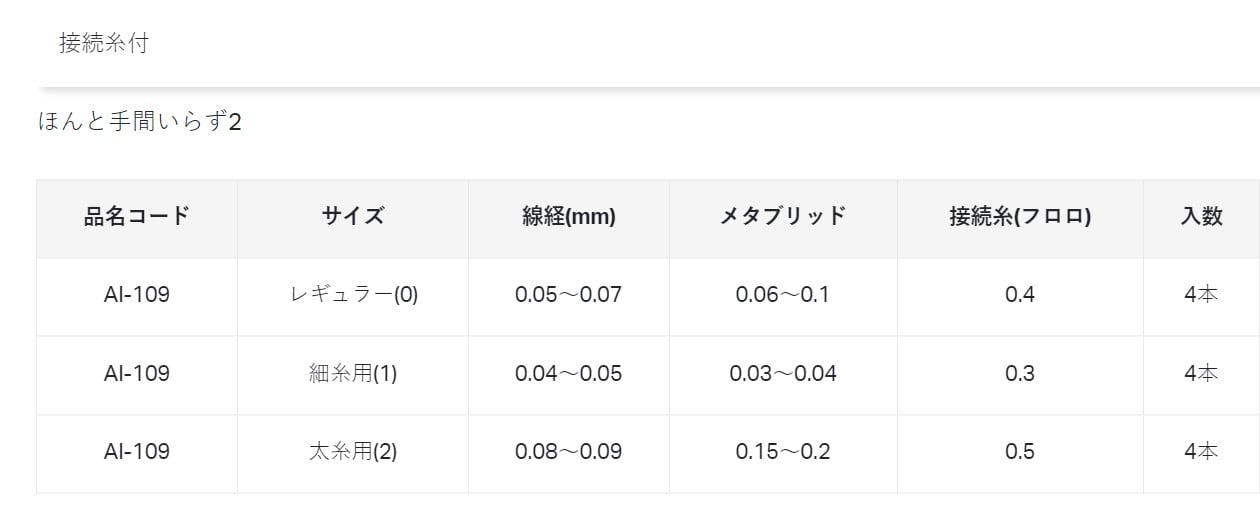
Task: Click the 0.4 connection line value
Action: point(1020,295)
